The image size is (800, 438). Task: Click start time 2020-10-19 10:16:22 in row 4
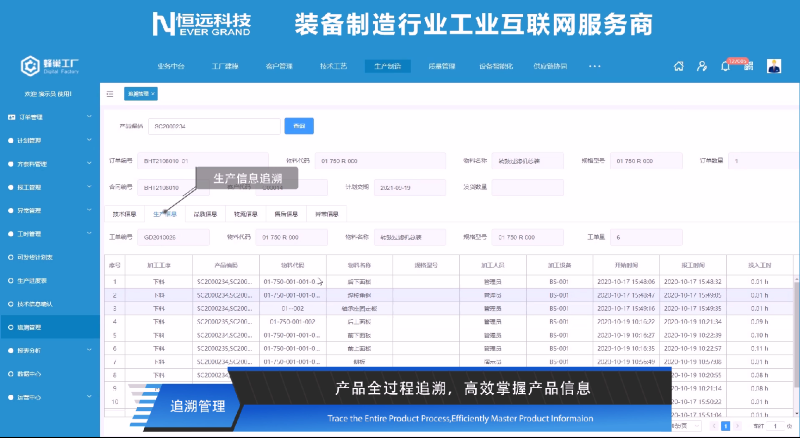pos(626,322)
